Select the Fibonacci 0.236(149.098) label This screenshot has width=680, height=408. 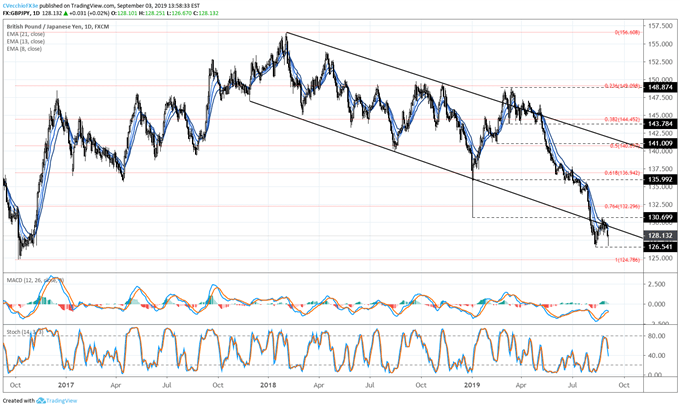coord(622,86)
